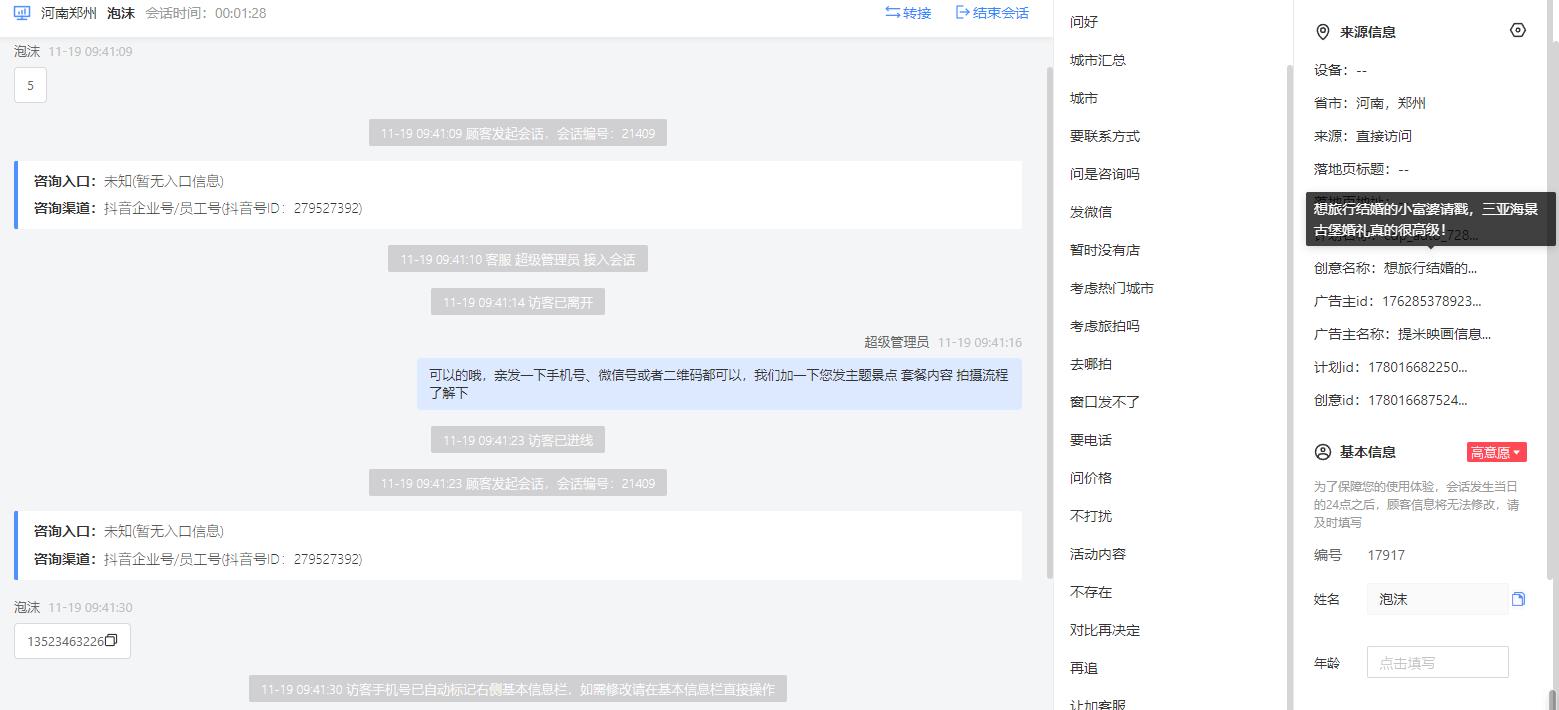
Task: Click the 设备 row in 来源信息
Action: pos(1340,70)
